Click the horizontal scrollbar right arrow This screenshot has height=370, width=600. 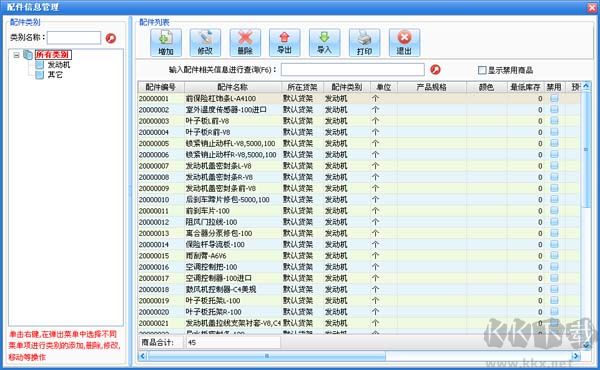point(576,356)
